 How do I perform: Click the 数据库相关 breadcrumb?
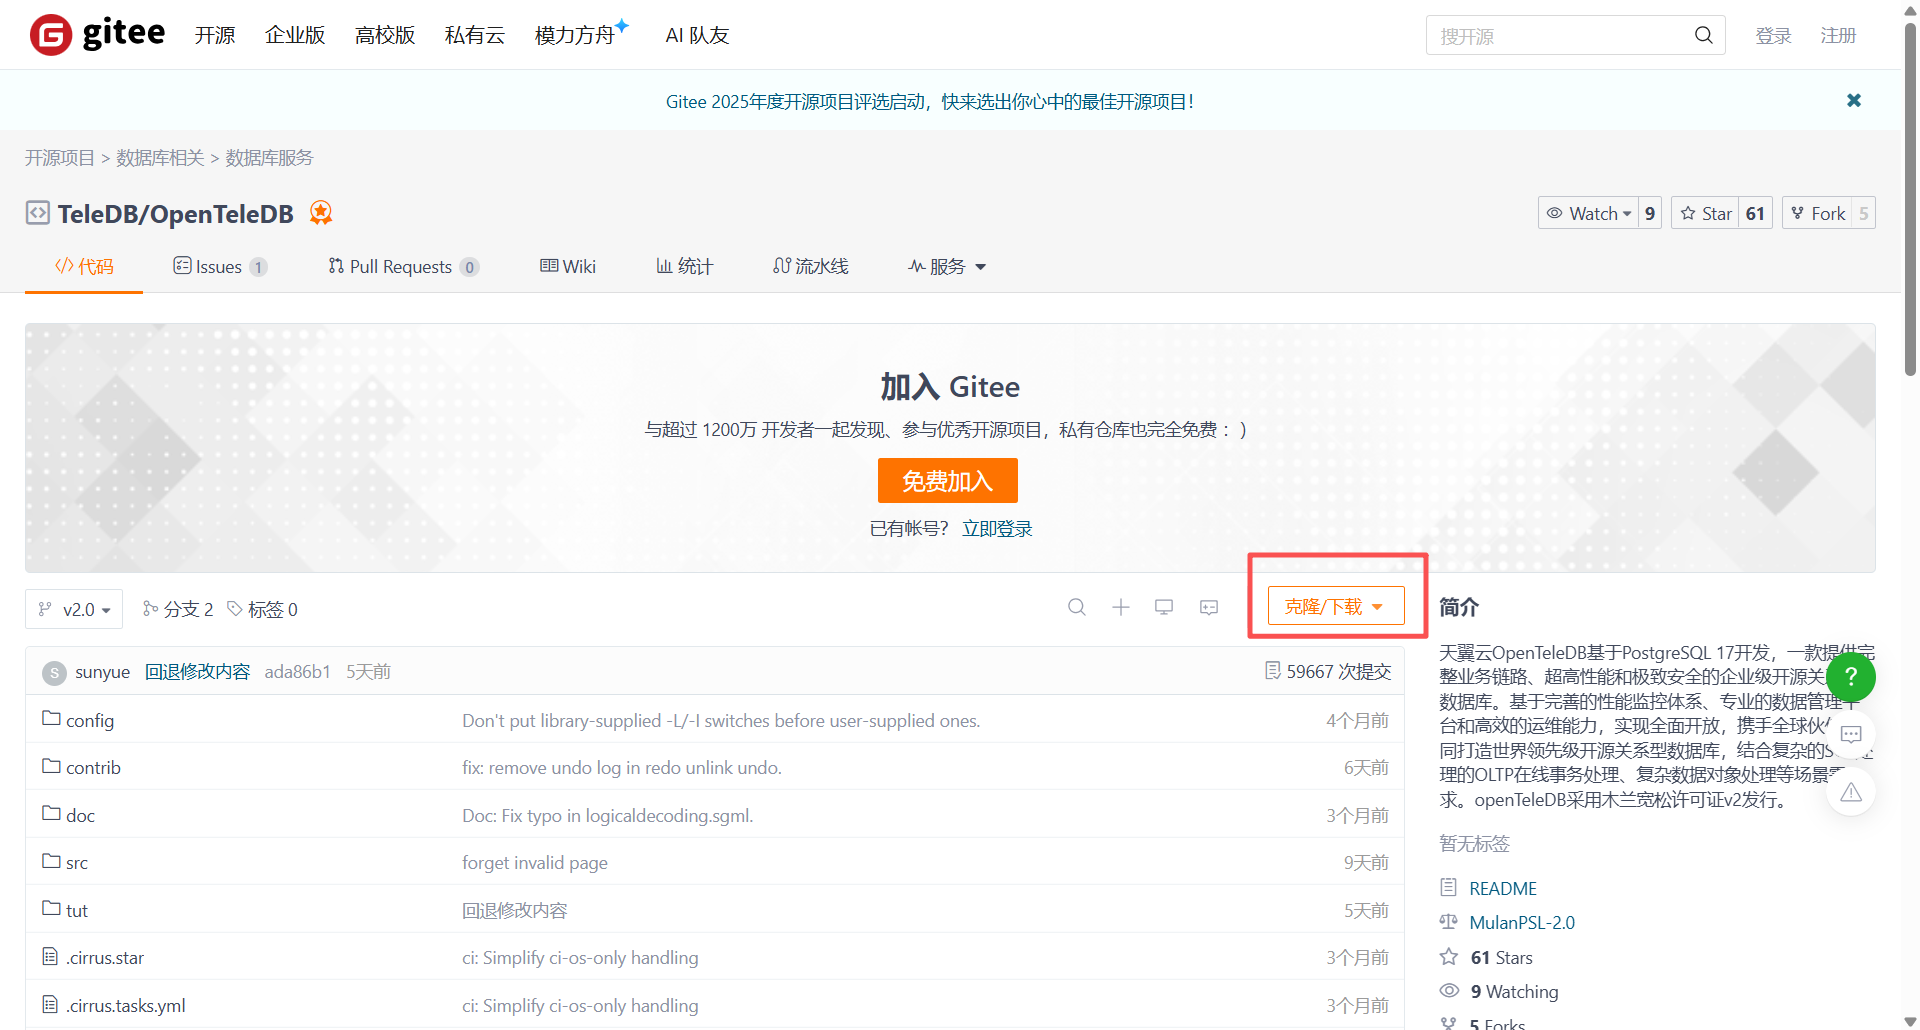160,158
